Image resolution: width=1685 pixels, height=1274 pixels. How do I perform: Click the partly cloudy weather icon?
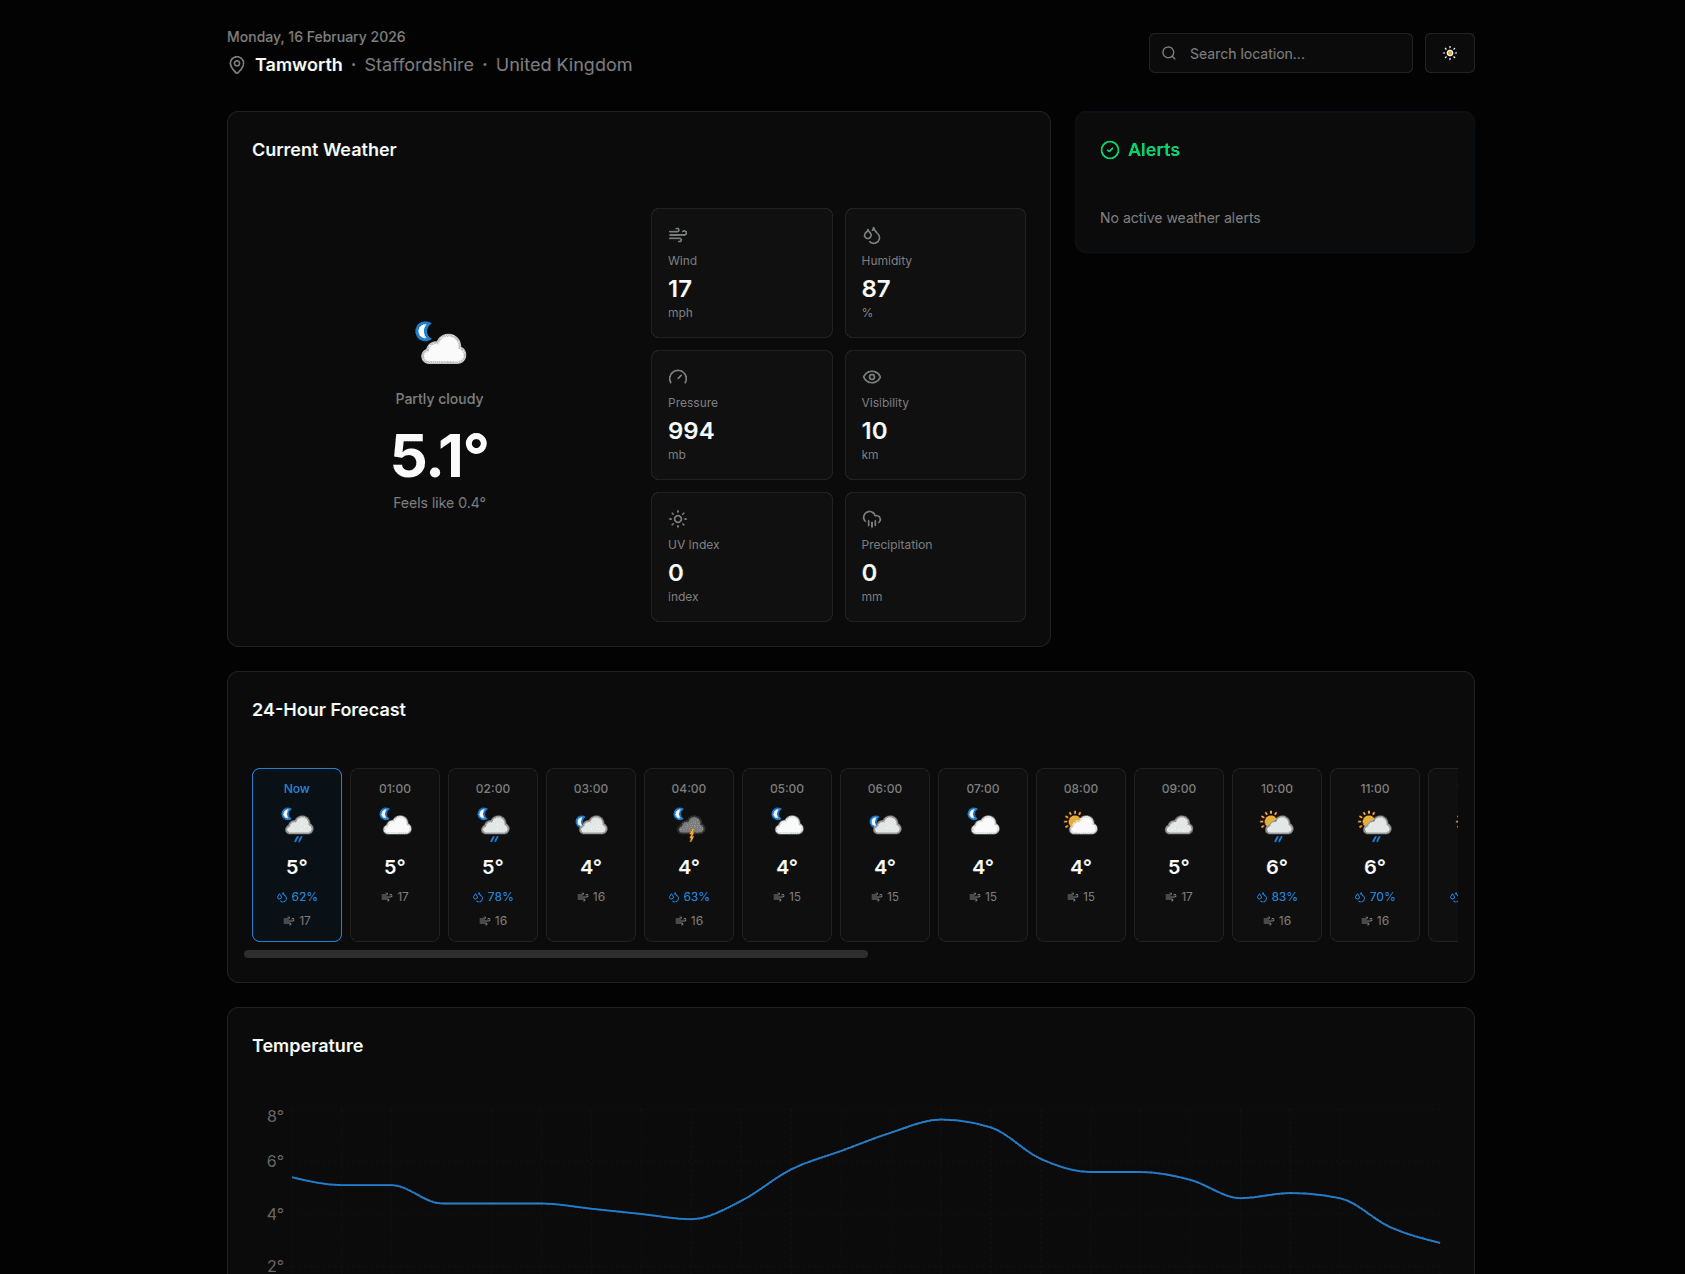point(439,344)
